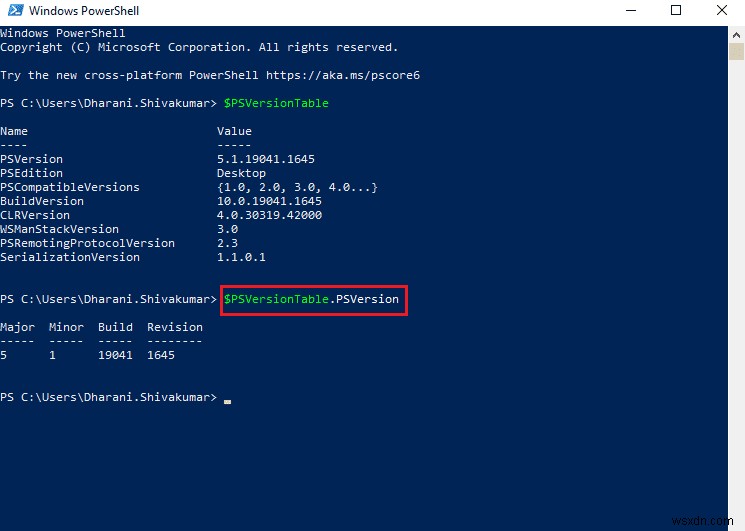
Task: Click the 'Major' column header
Action: [x=18, y=327]
